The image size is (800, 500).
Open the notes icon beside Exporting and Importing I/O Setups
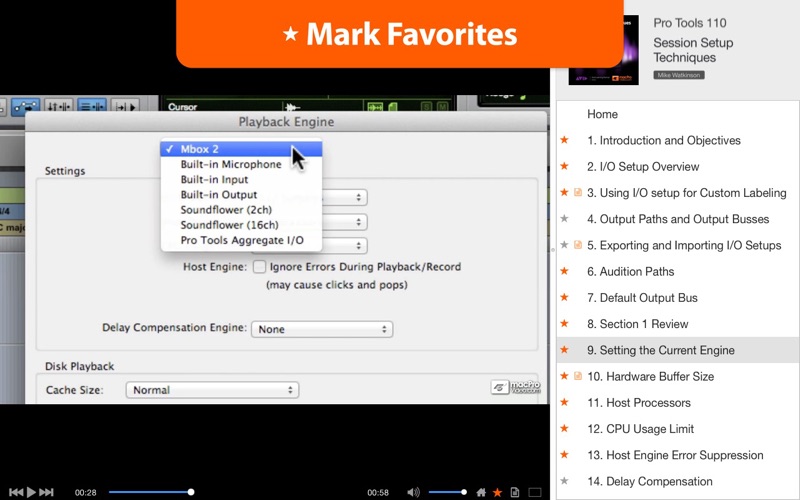tap(578, 245)
